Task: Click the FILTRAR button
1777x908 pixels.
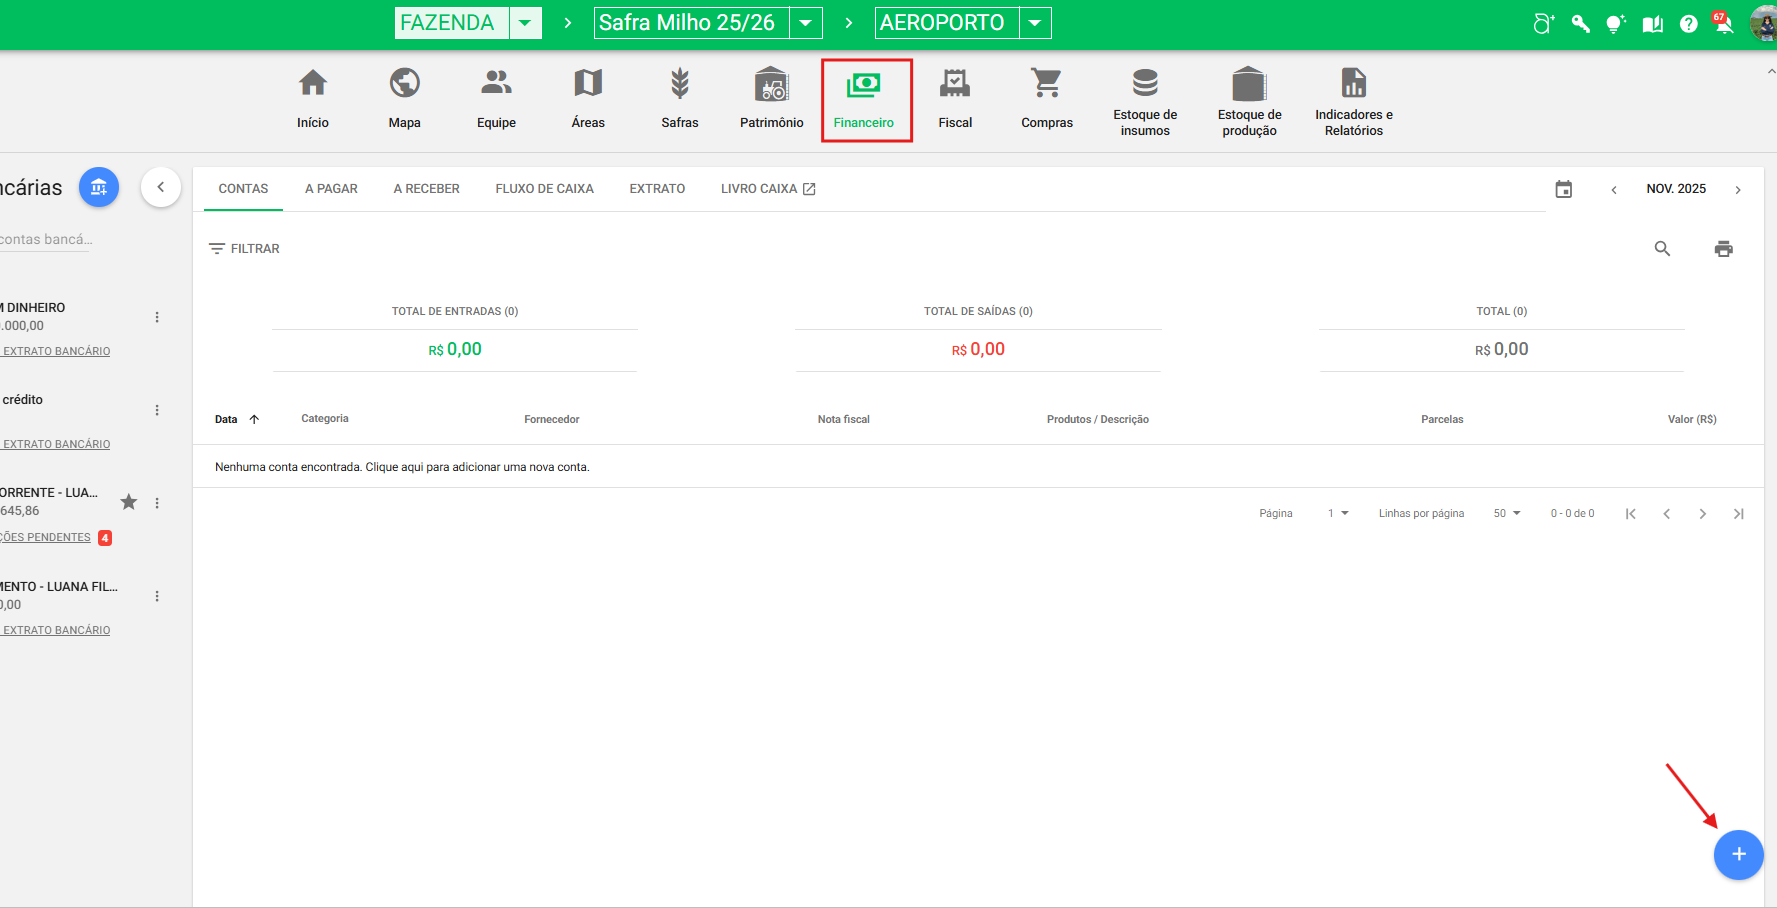Action: (x=244, y=249)
